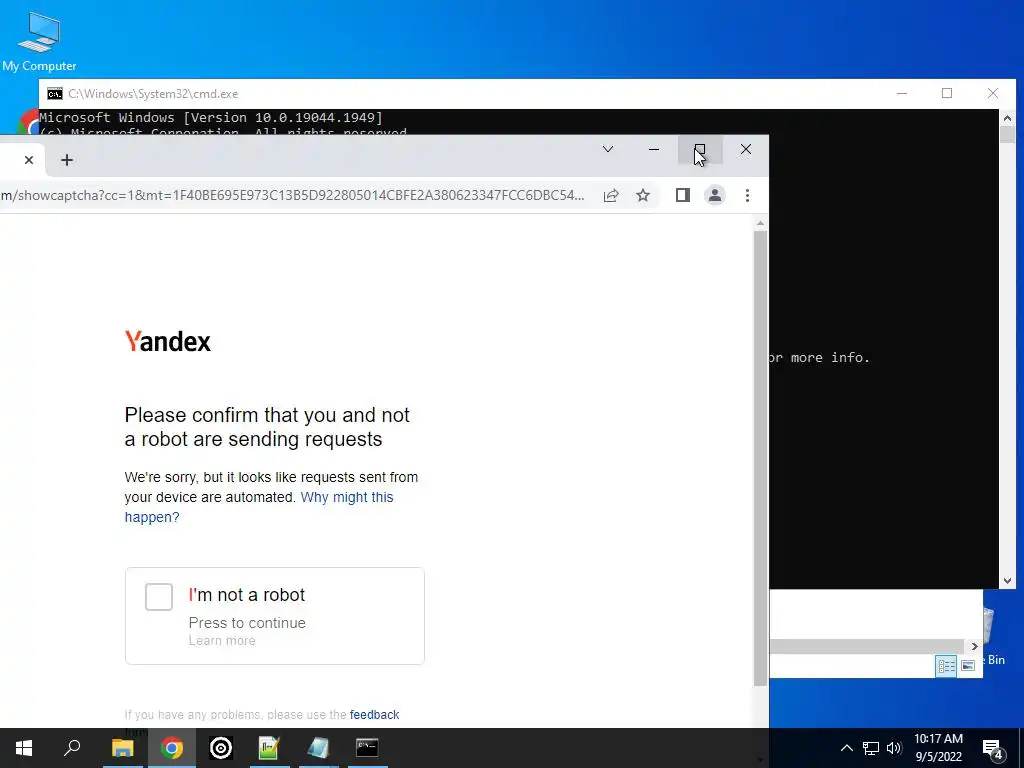Bookmark this page with the star

point(643,195)
